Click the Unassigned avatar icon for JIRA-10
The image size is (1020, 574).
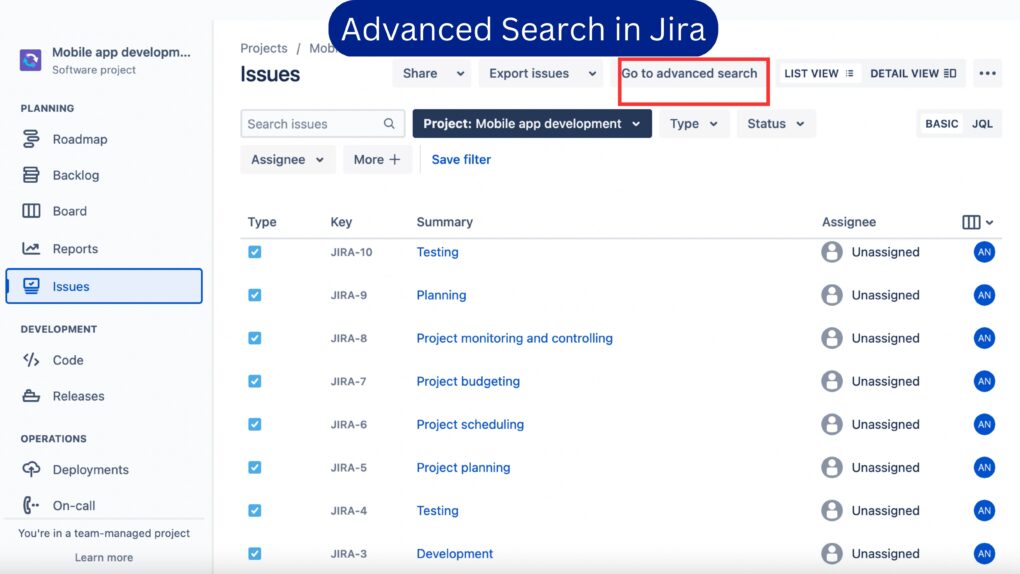click(x=831, y=252)
